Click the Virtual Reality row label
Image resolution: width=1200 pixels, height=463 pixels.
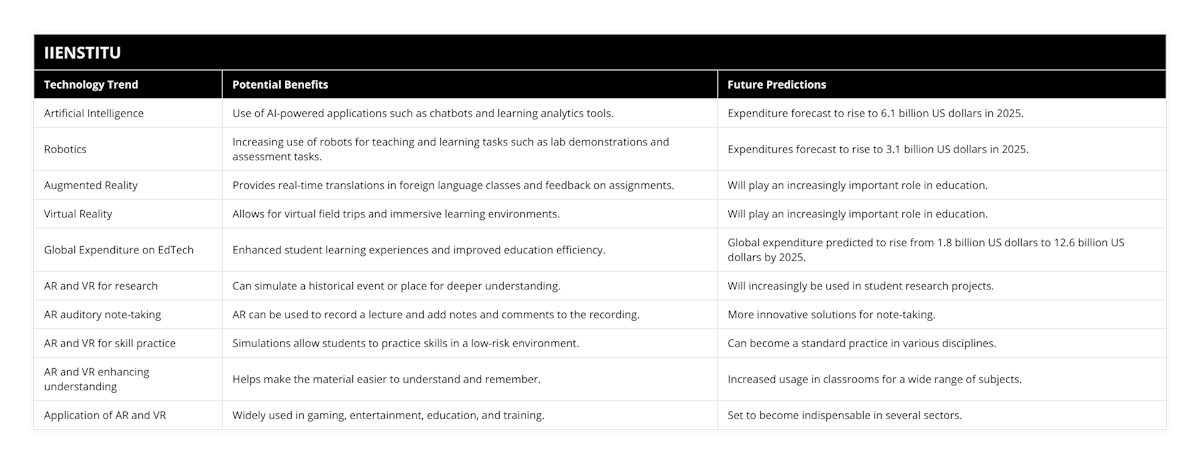[80, 214]
